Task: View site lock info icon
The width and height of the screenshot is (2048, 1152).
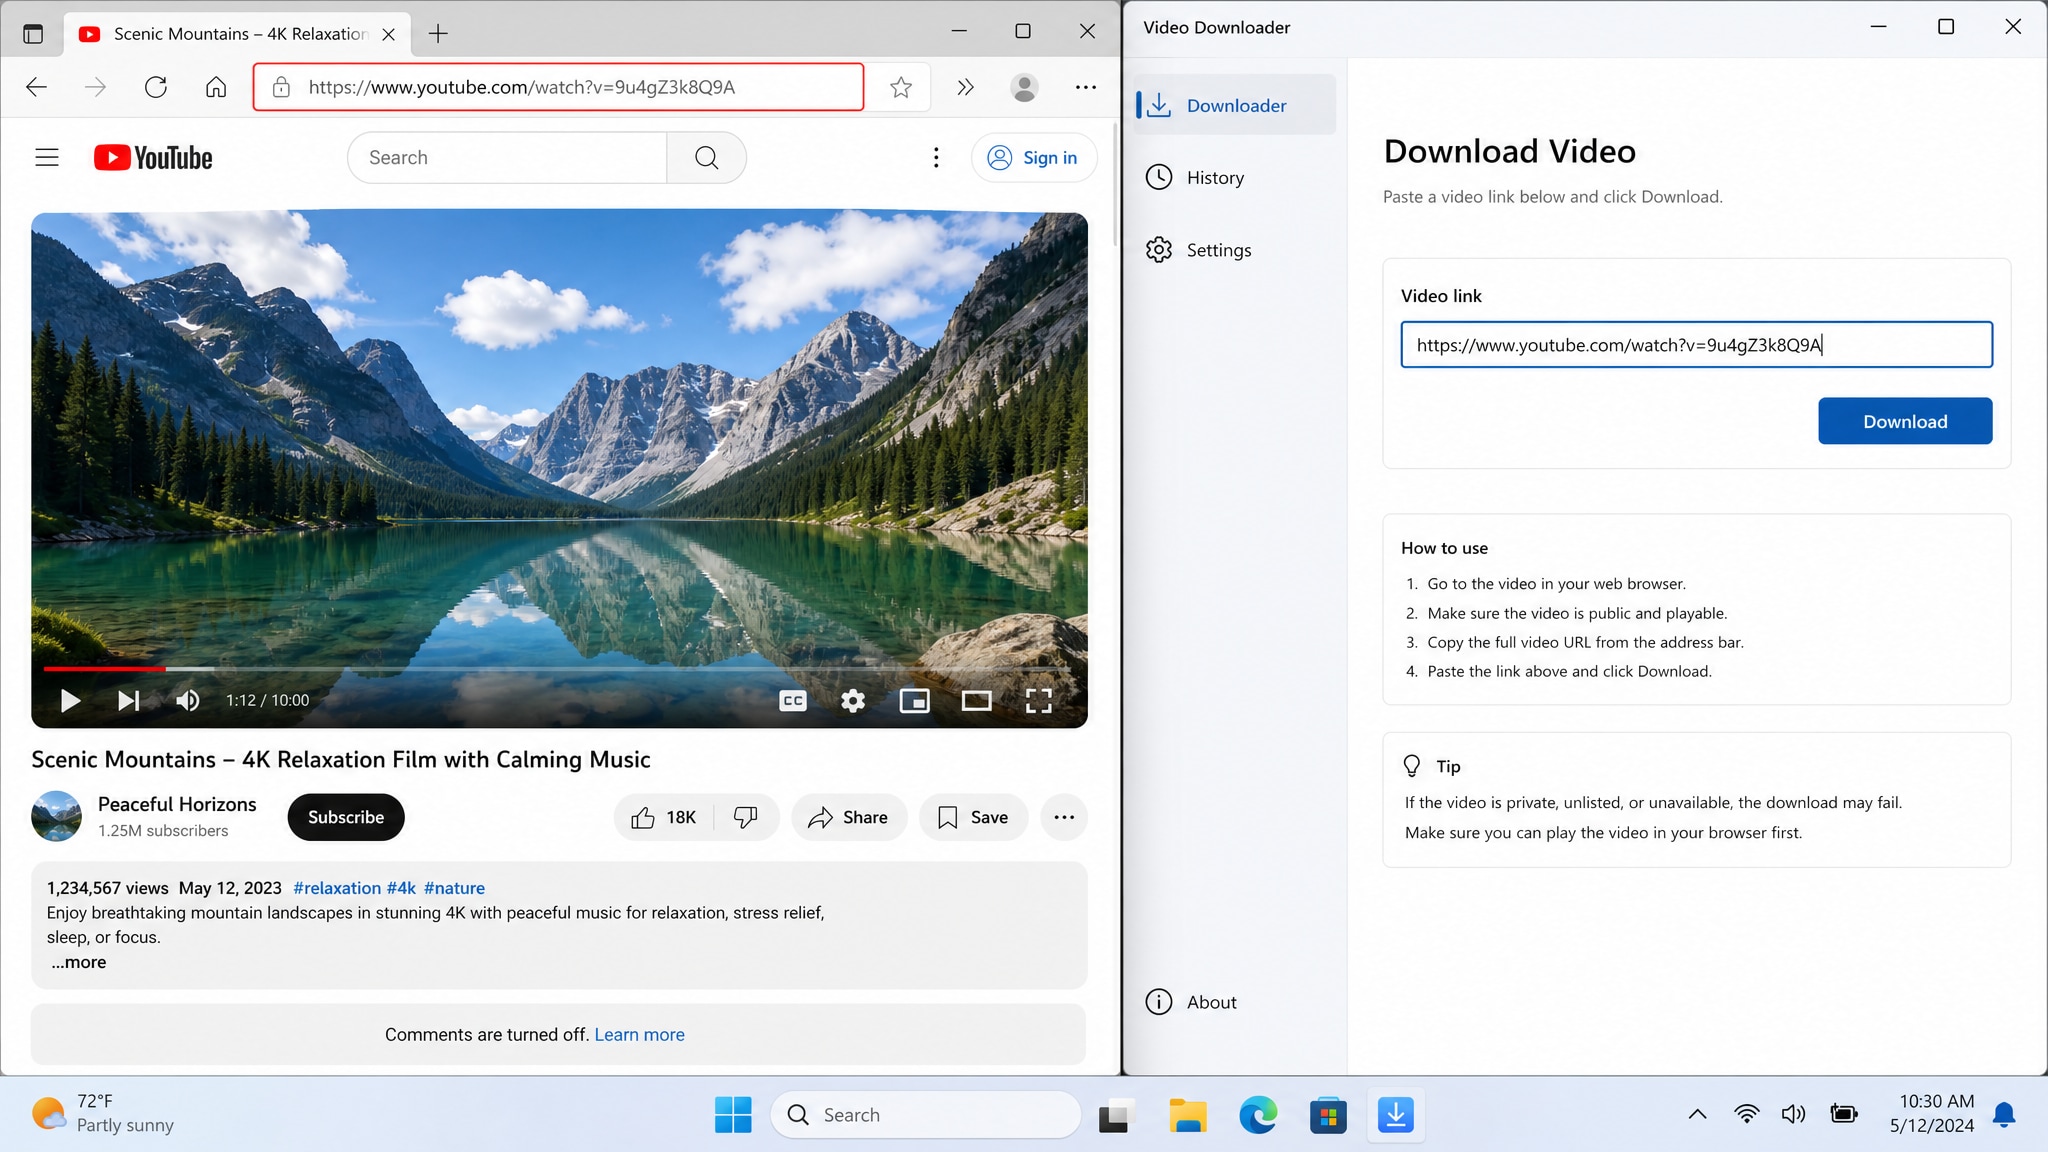Action: coord(282,87)
